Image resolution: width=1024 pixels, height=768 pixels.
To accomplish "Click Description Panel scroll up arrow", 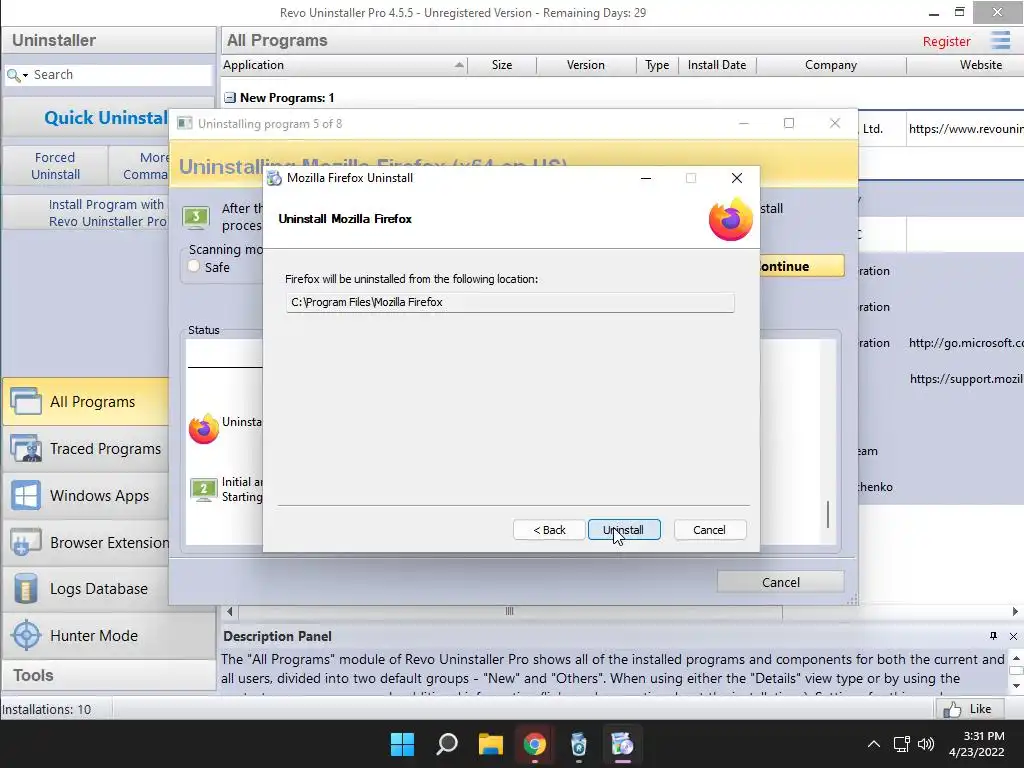I will (1016, 657).
